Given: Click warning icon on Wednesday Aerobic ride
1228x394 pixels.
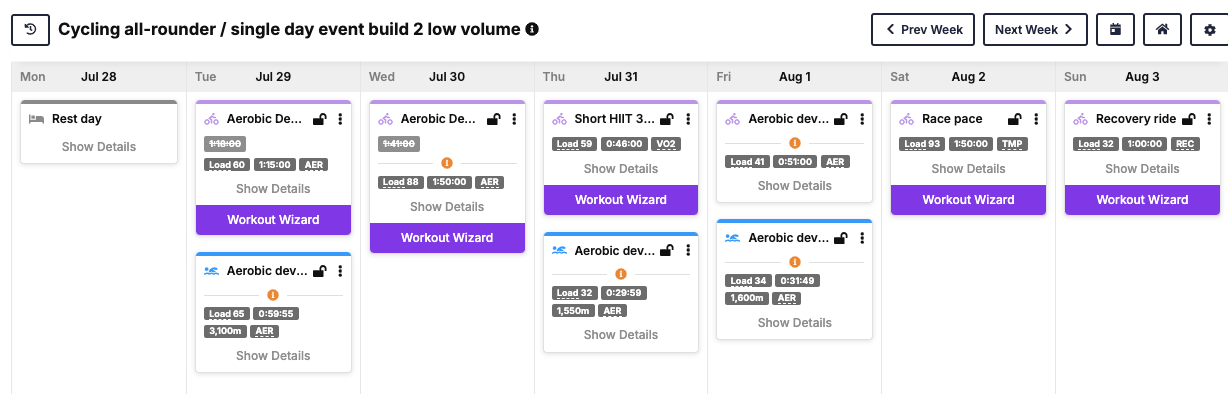Looking at the screenshot, I should click(x=447, y=163).
